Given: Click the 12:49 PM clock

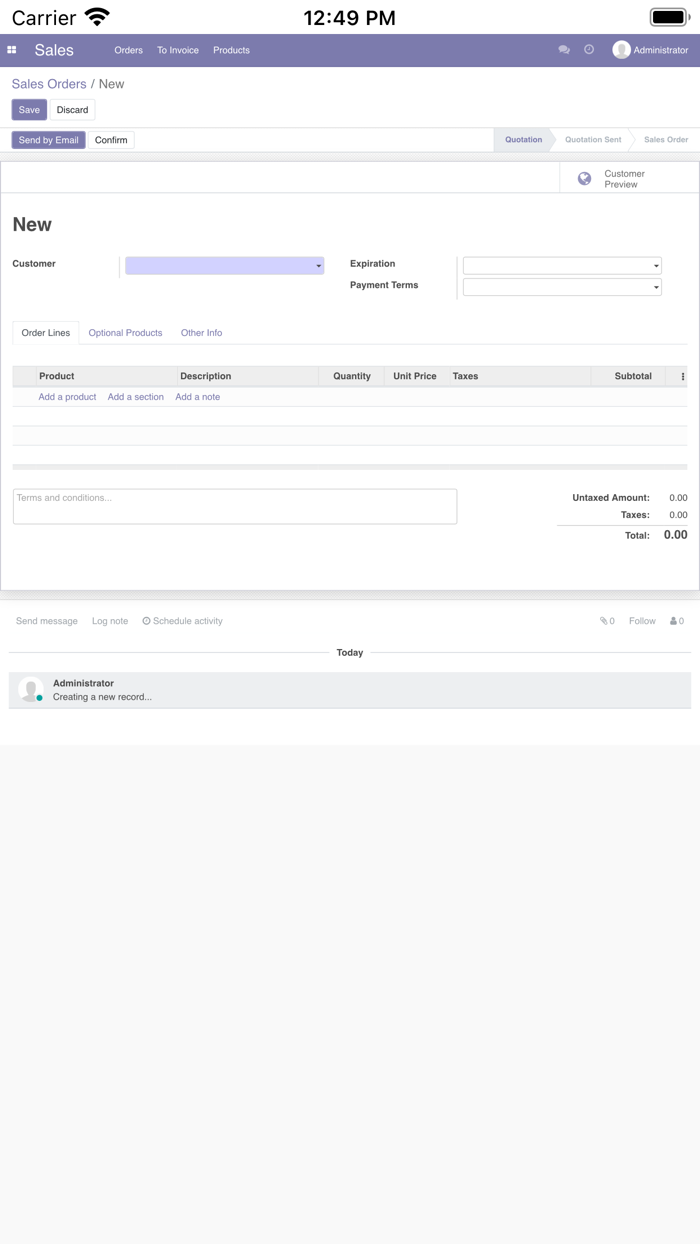Looking at the screenshot, I should pos(350,17).
